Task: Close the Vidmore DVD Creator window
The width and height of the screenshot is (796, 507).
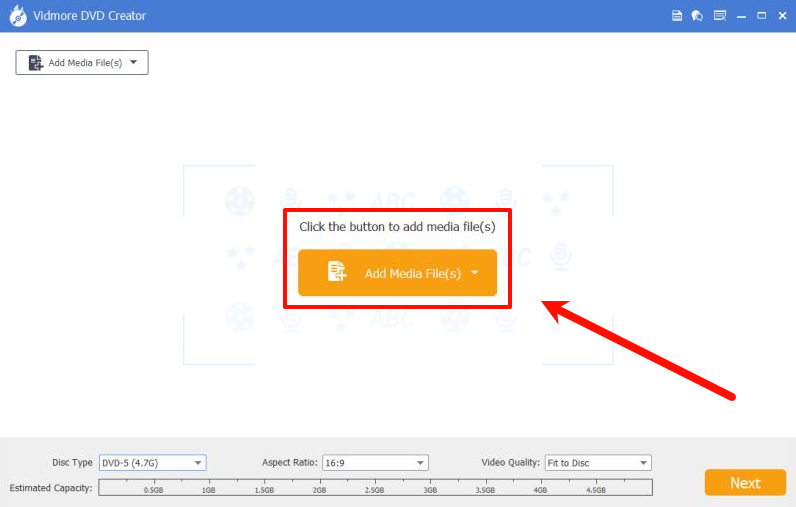Action: point(782,16)
